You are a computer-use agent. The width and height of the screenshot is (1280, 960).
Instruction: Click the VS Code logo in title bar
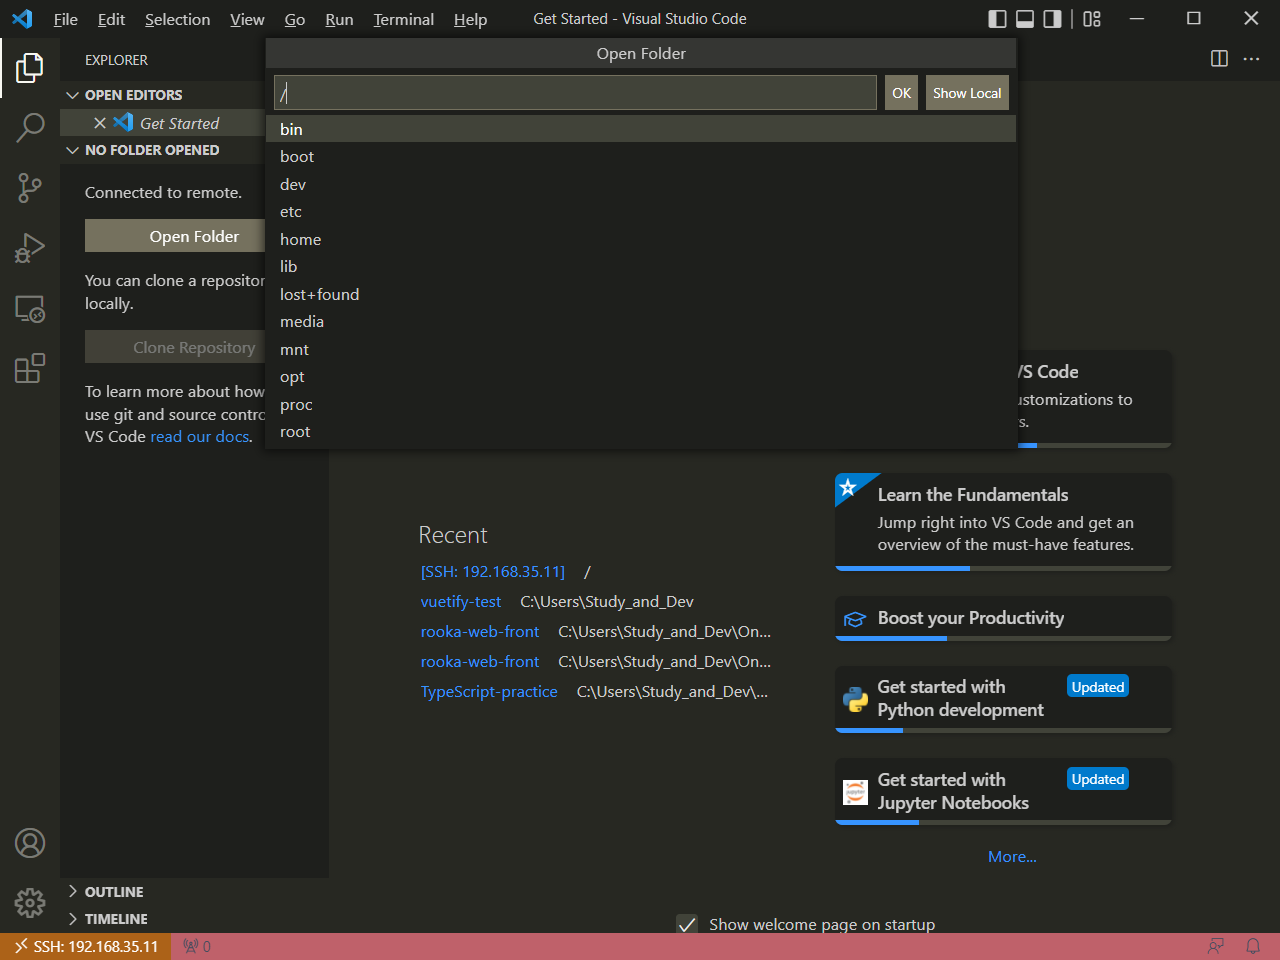pos(22,19)
